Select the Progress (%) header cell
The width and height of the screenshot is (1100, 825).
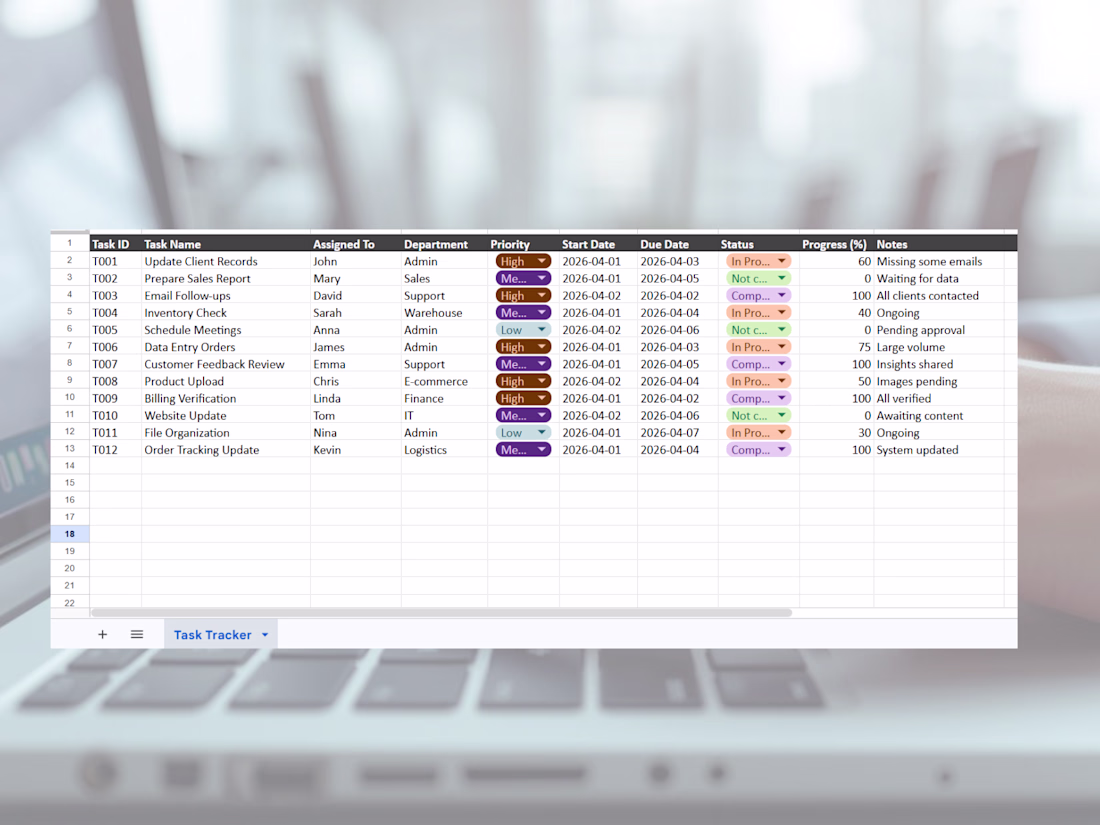[x=837, y=243]
